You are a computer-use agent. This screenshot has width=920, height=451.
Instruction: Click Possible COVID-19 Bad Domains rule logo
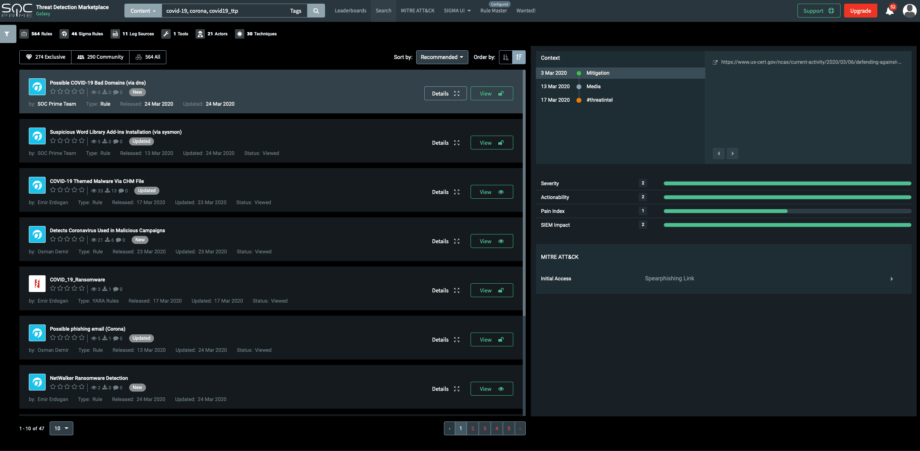(37, 87)
